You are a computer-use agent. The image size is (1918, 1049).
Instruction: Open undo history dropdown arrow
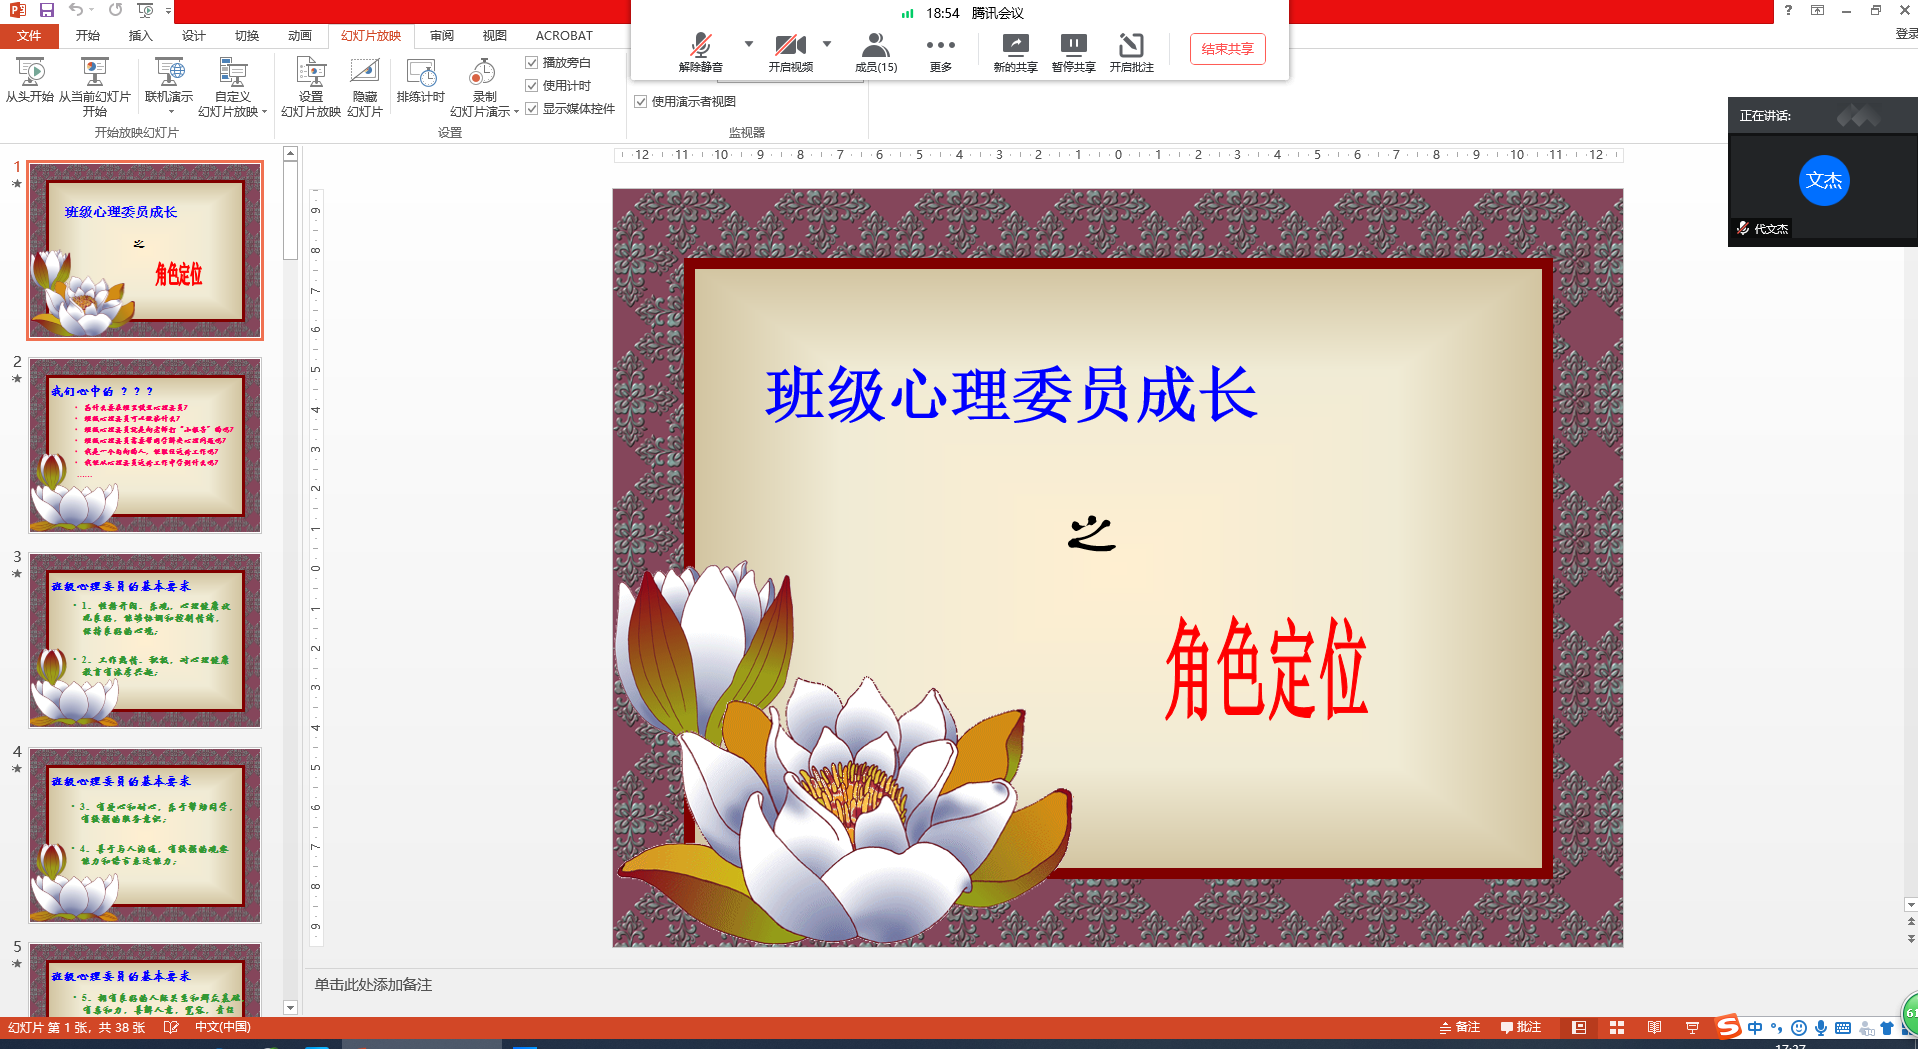click(93, 10)
